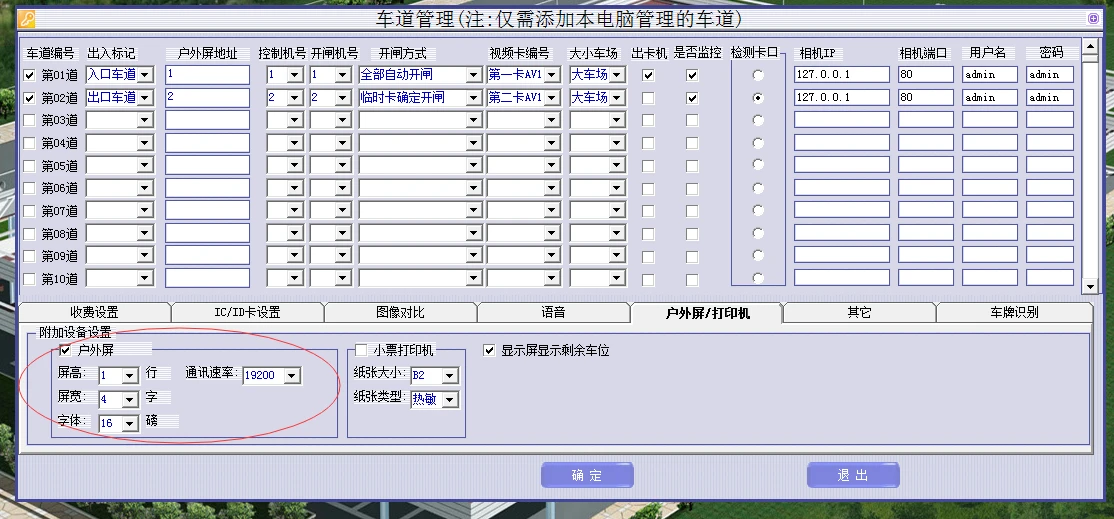1114x519 pixels.
Task: Open 开闸机号 dropdown for 第02道
Action: pos(342,98)
